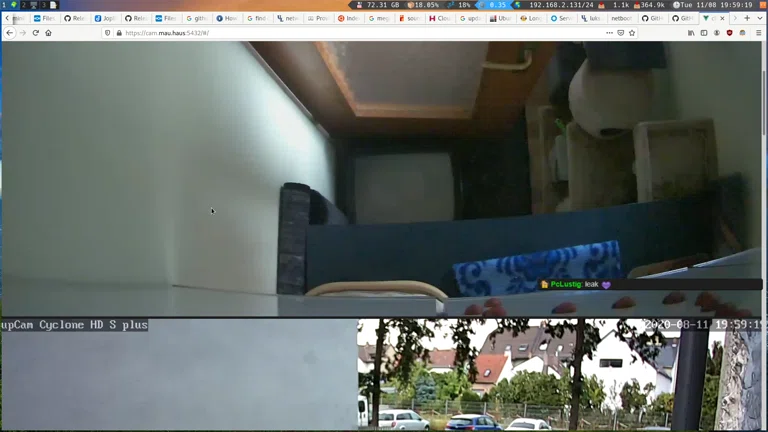
Task: Click the Tue 11/08 clock in status bar
Action: click(713, 4)
